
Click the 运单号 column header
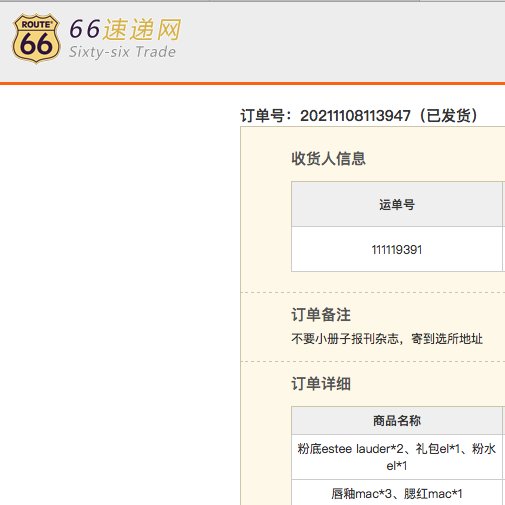[397, 204]
